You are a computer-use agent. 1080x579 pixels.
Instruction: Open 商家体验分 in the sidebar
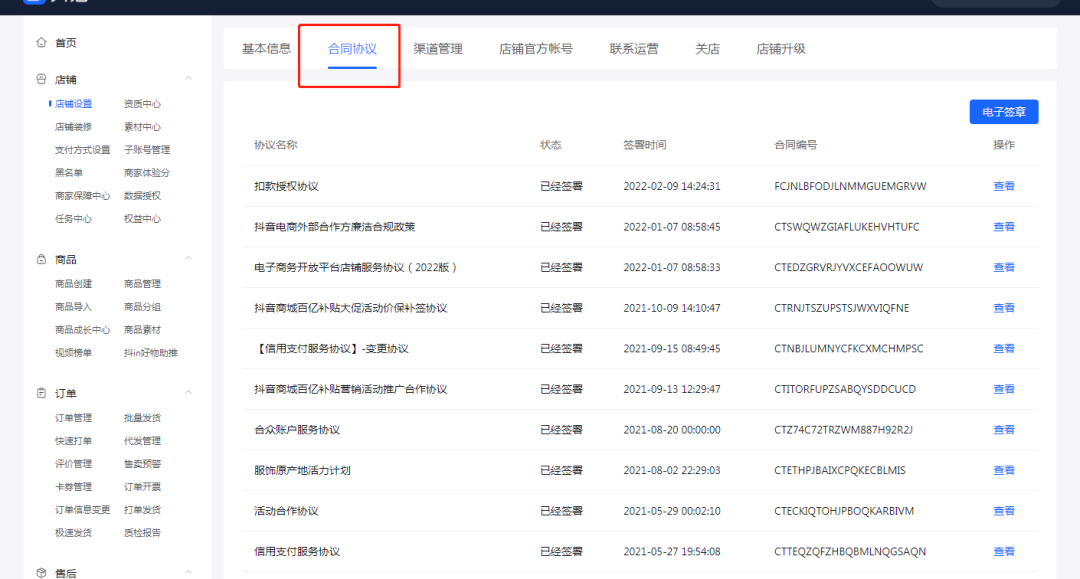point(147,173)
